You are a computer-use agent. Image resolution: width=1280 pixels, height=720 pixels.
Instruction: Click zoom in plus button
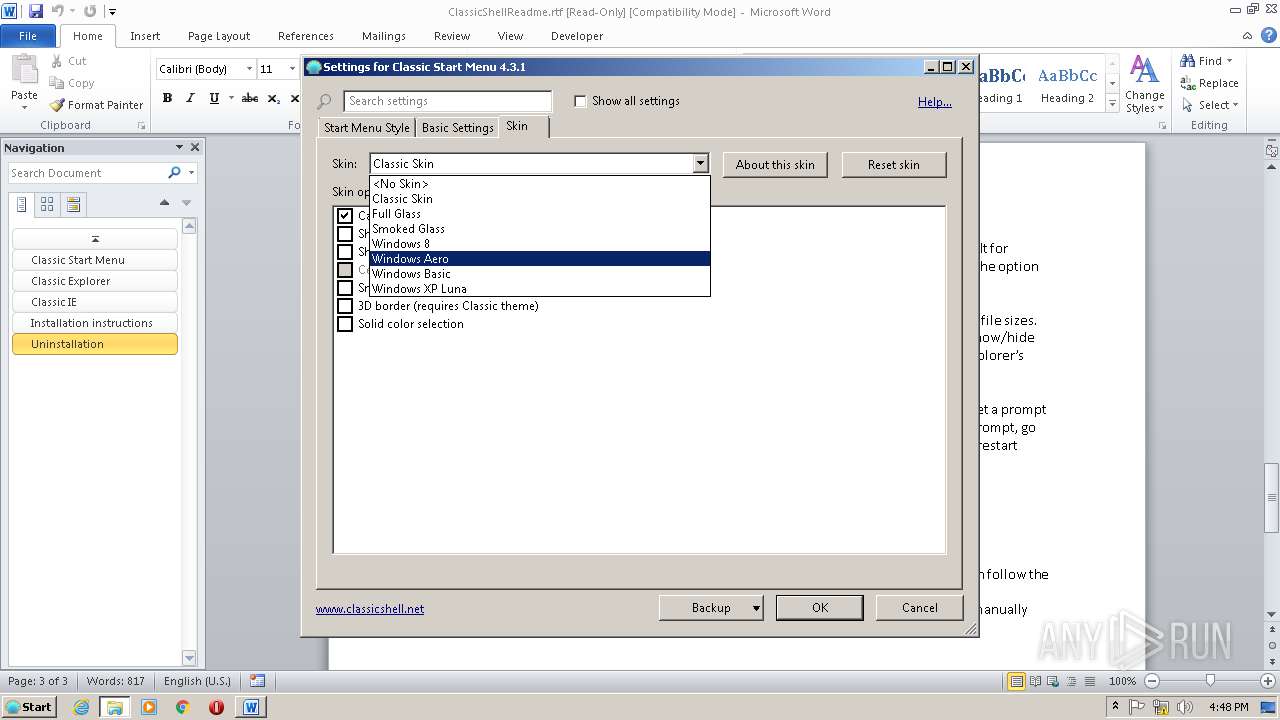coord(1267,681)
